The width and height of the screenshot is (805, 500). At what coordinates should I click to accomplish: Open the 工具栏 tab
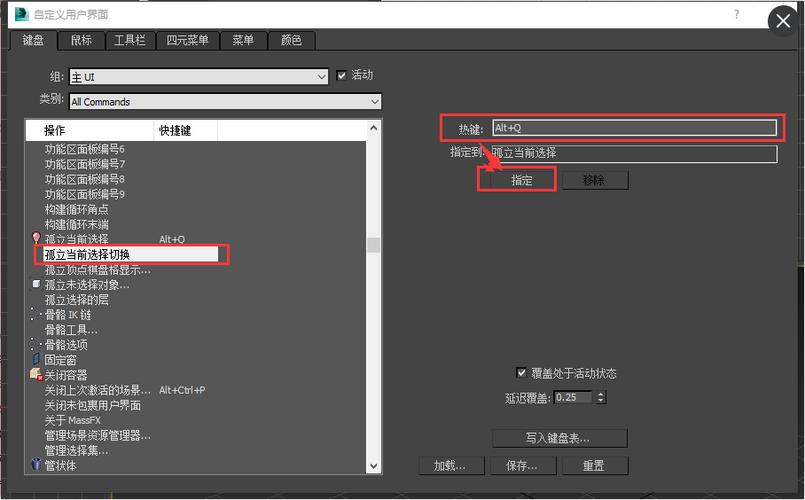[x=129, y=40]
